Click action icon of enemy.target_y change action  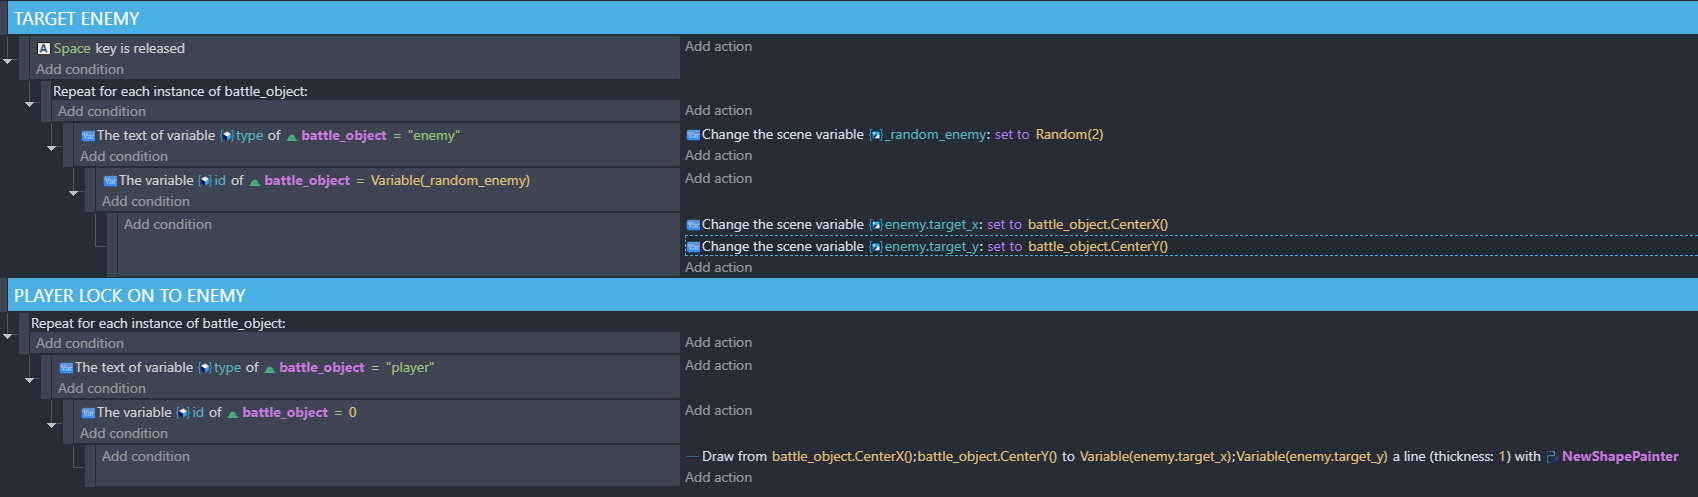click(x=693, y=247)
